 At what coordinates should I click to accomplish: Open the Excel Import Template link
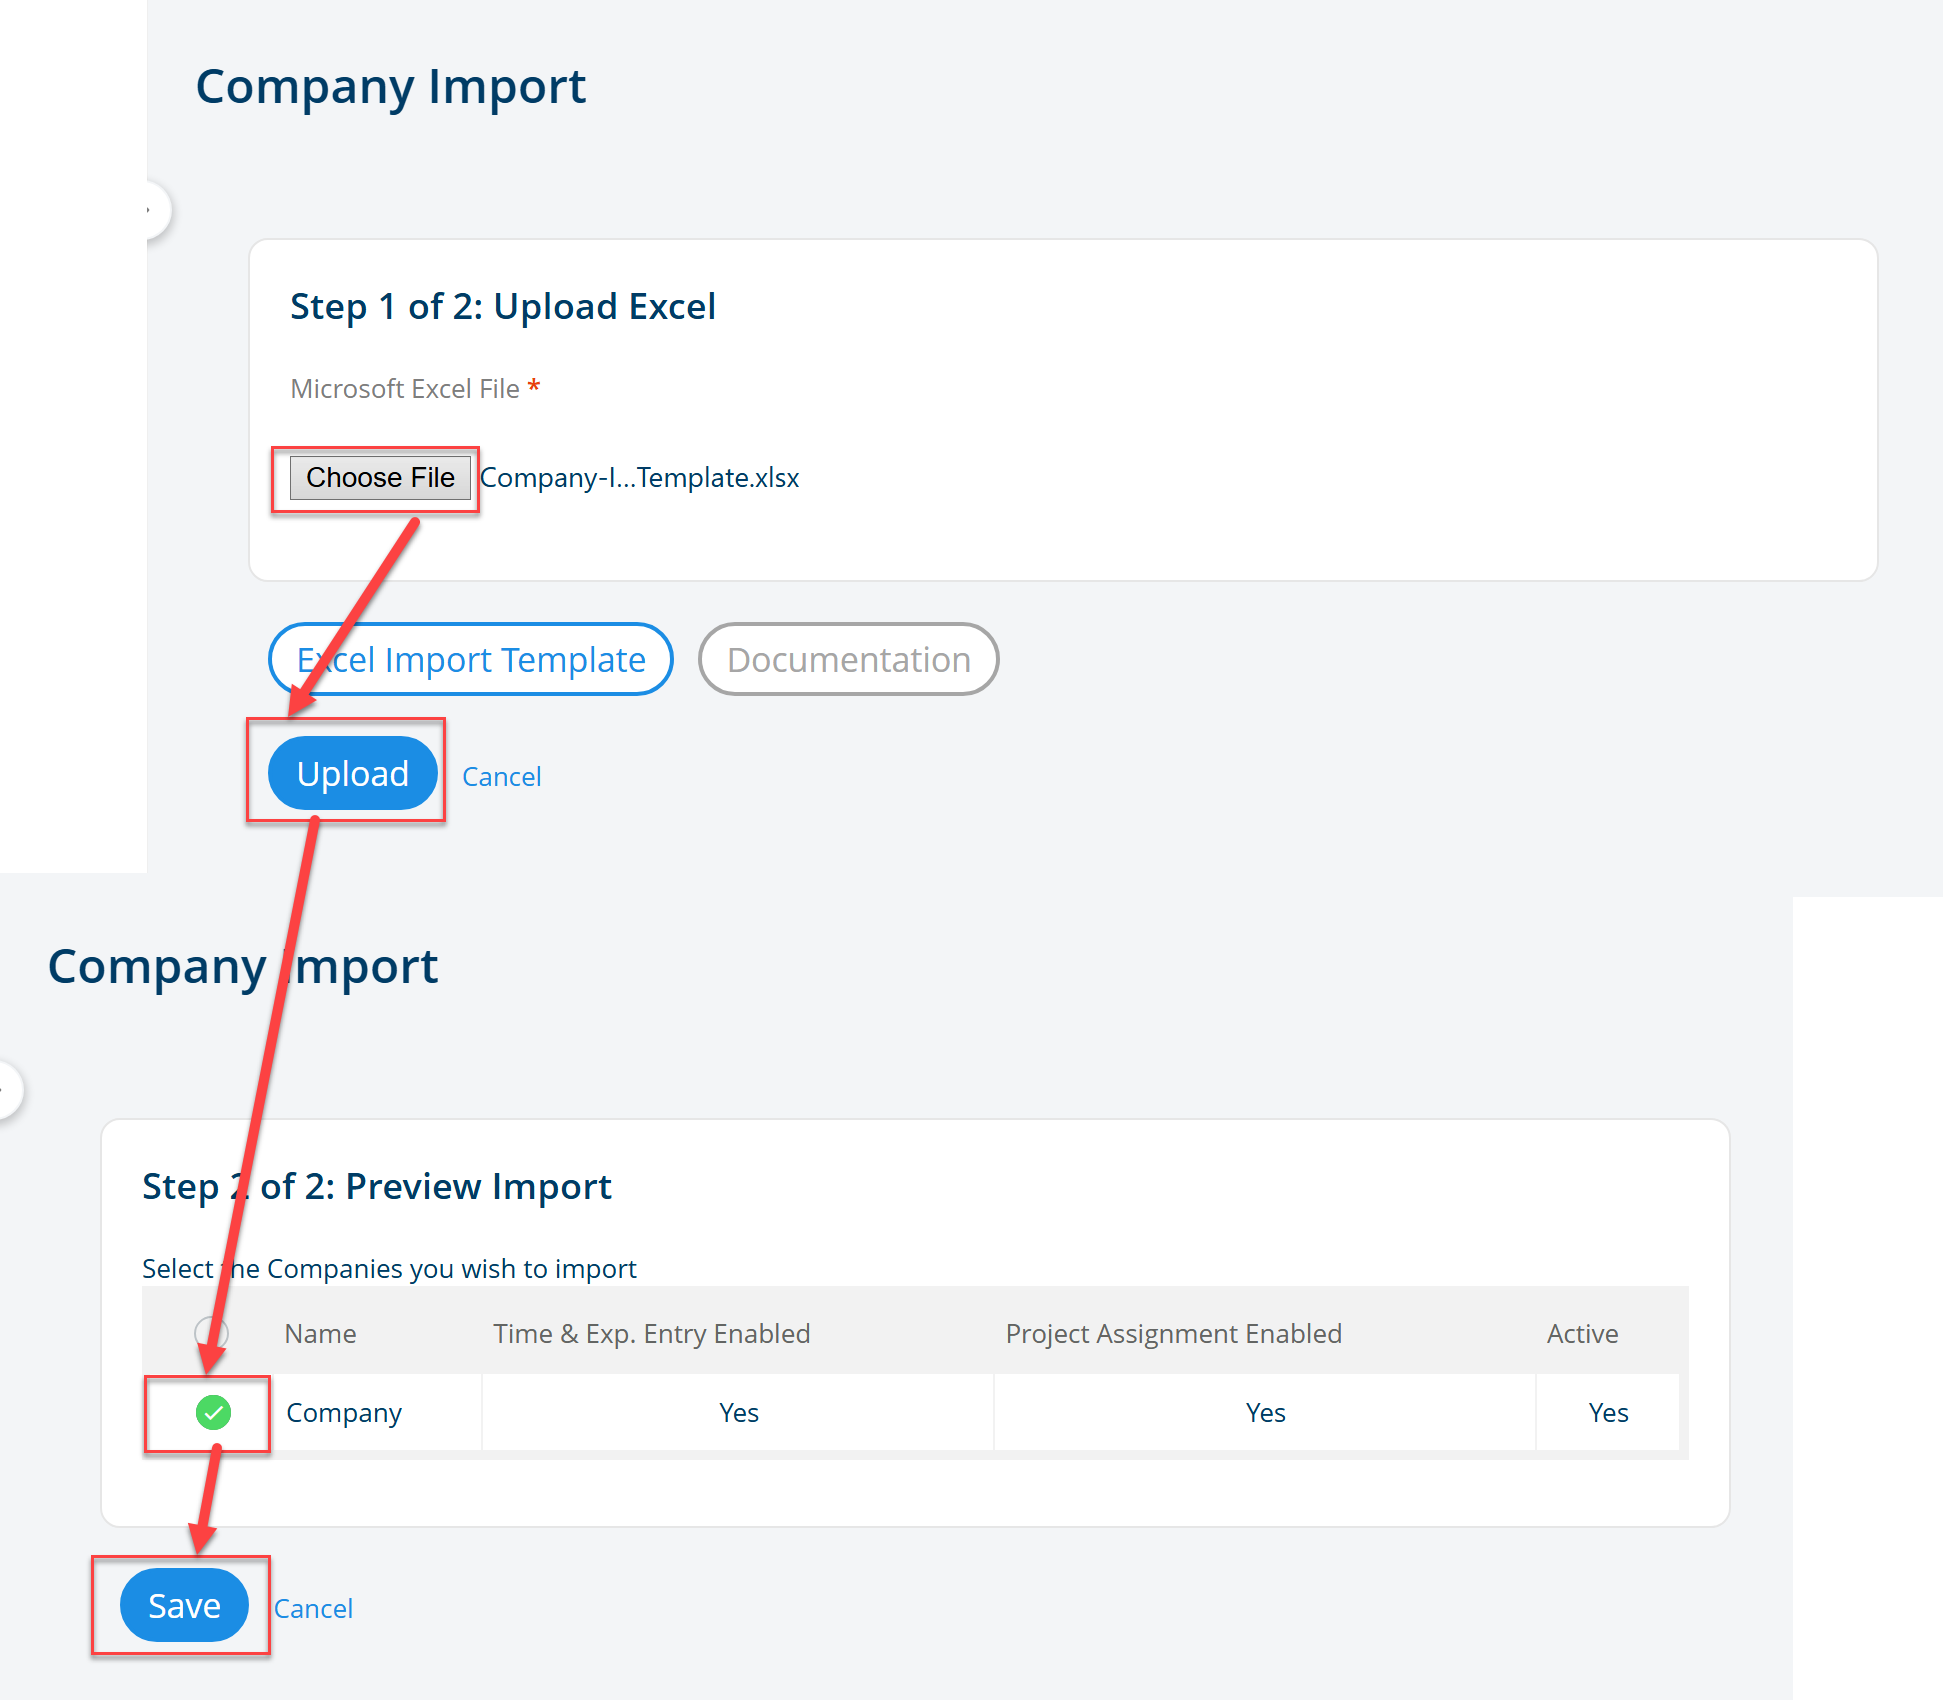(x=471, y=660)
